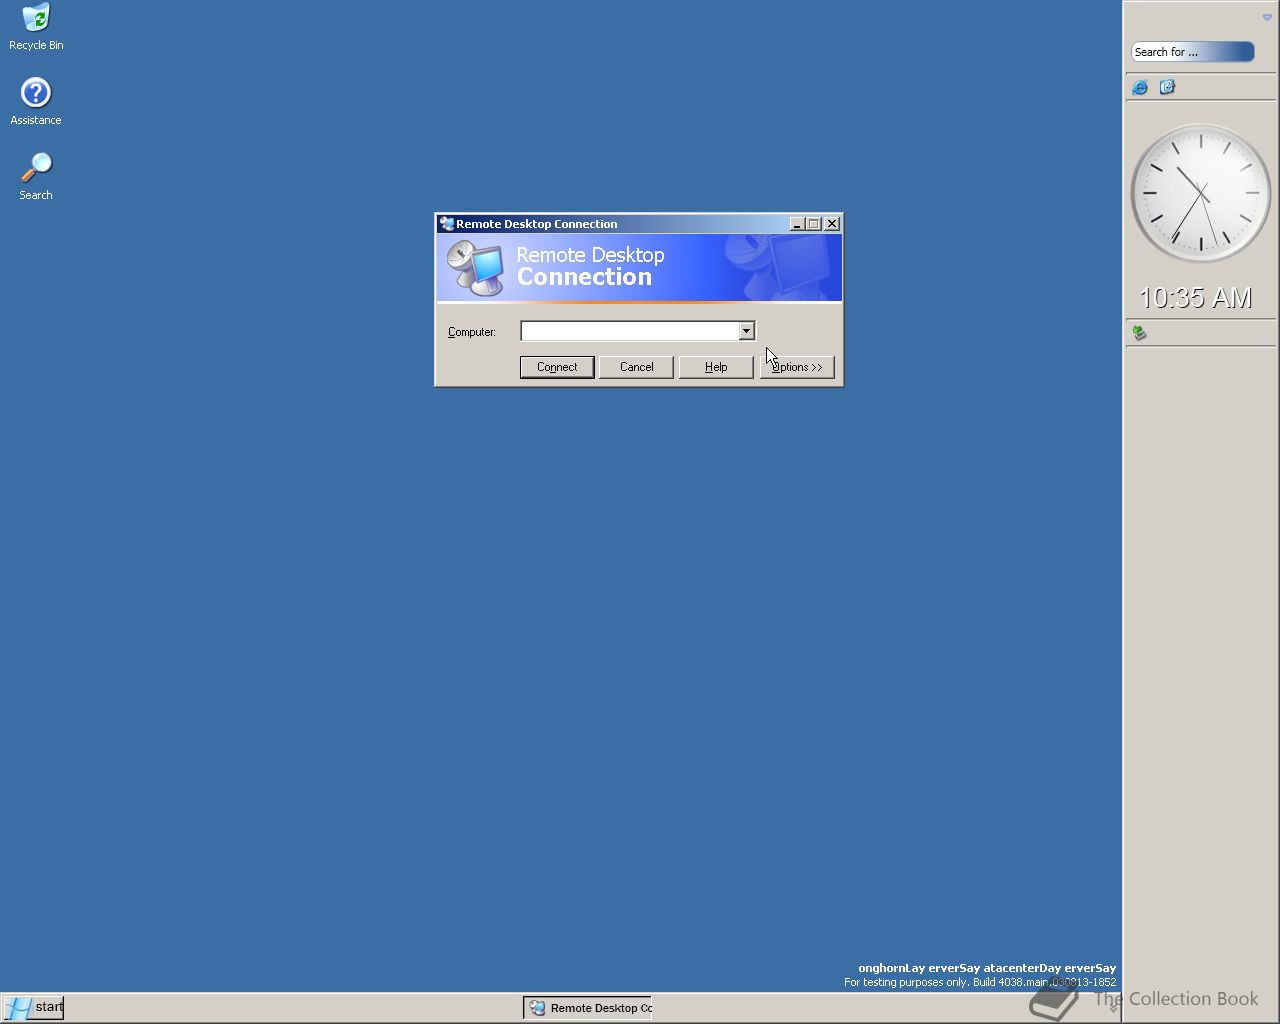1280x1024 pixels.
Task: Expand the Computer combo box dropdown arrow
Action: coord(746,331)
